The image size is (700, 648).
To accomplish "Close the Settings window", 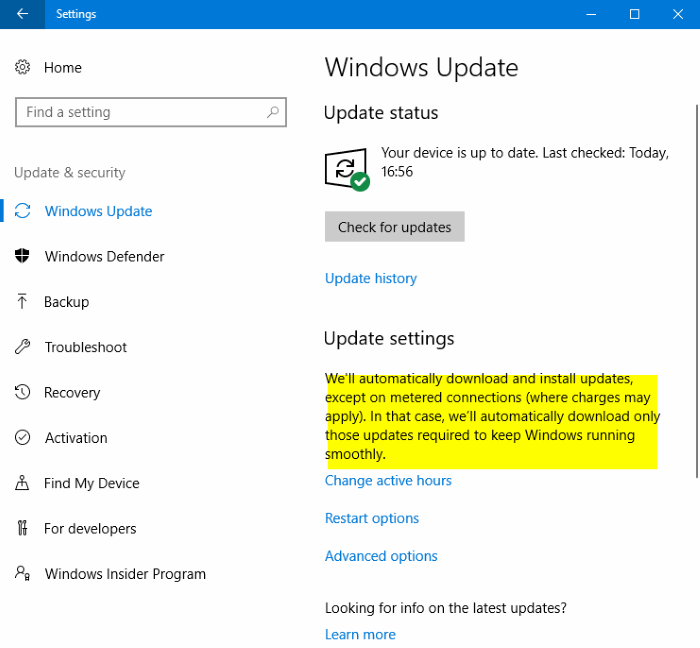I will tap(678, 14).
